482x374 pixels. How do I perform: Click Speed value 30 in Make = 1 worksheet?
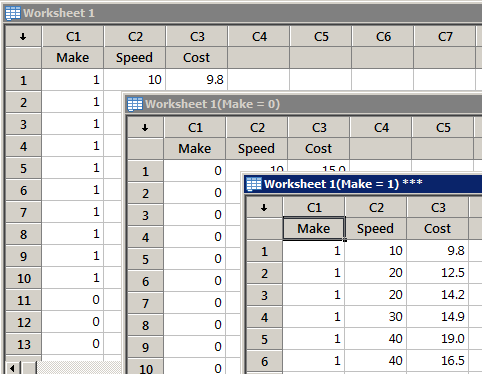[x=376, y=317]
